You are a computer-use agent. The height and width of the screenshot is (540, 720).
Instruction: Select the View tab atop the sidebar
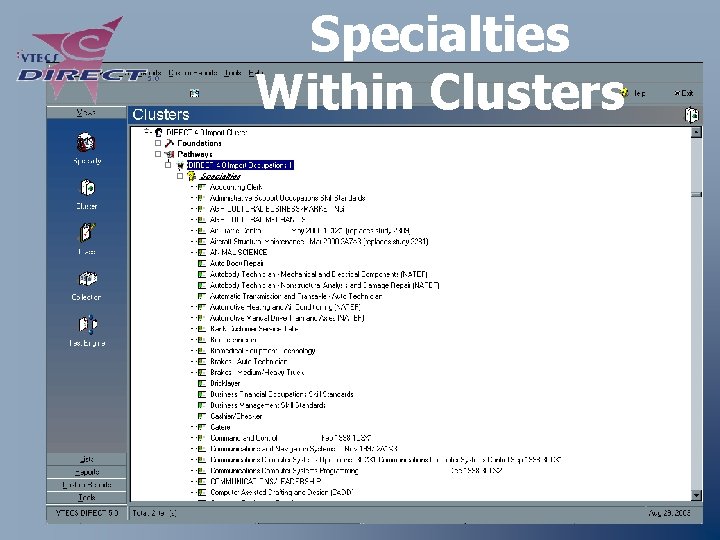[86, 112]
